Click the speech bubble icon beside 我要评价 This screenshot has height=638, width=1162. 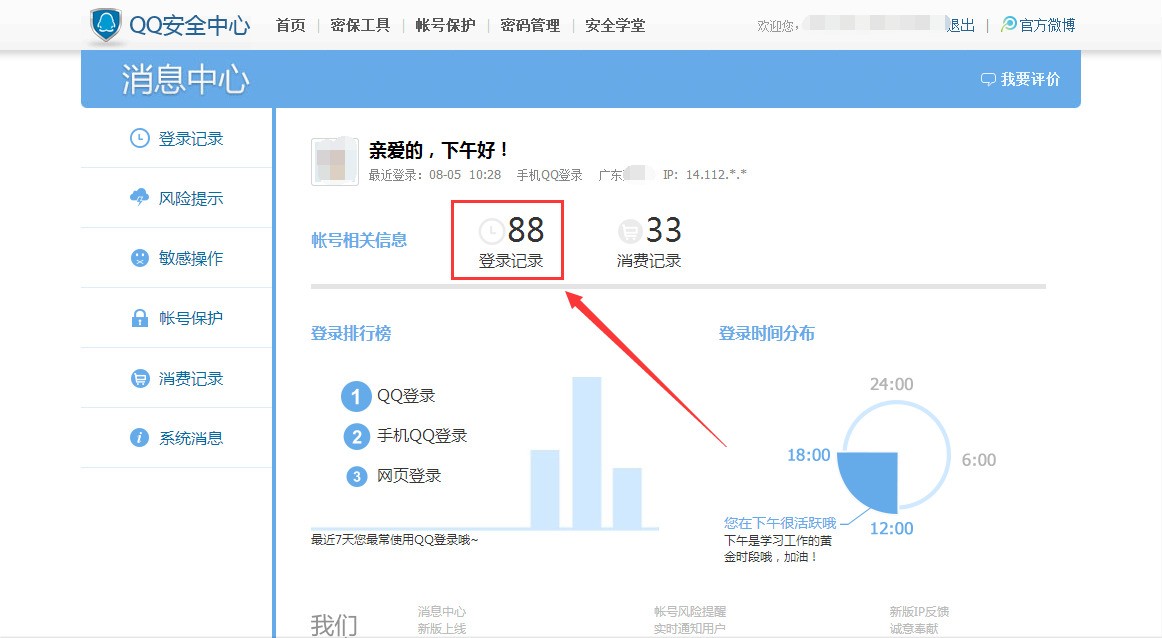(988, 79)
